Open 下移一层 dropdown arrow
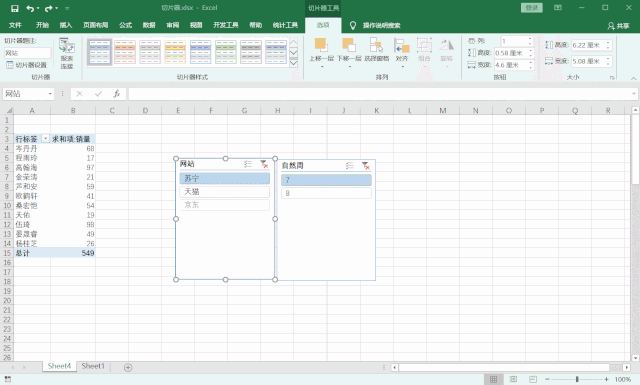640x385 pixels. (x=349, y=66)
